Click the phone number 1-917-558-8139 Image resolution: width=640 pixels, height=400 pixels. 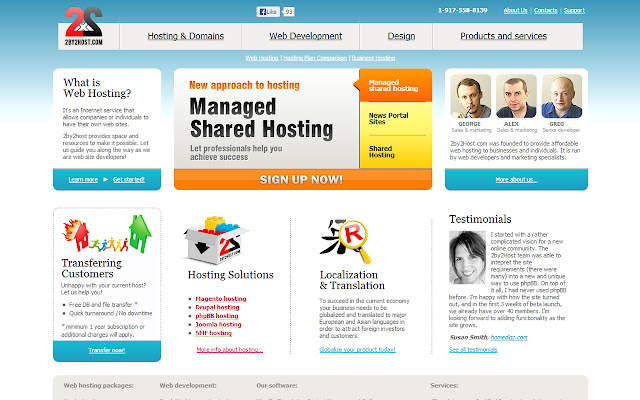pos(463,11)
